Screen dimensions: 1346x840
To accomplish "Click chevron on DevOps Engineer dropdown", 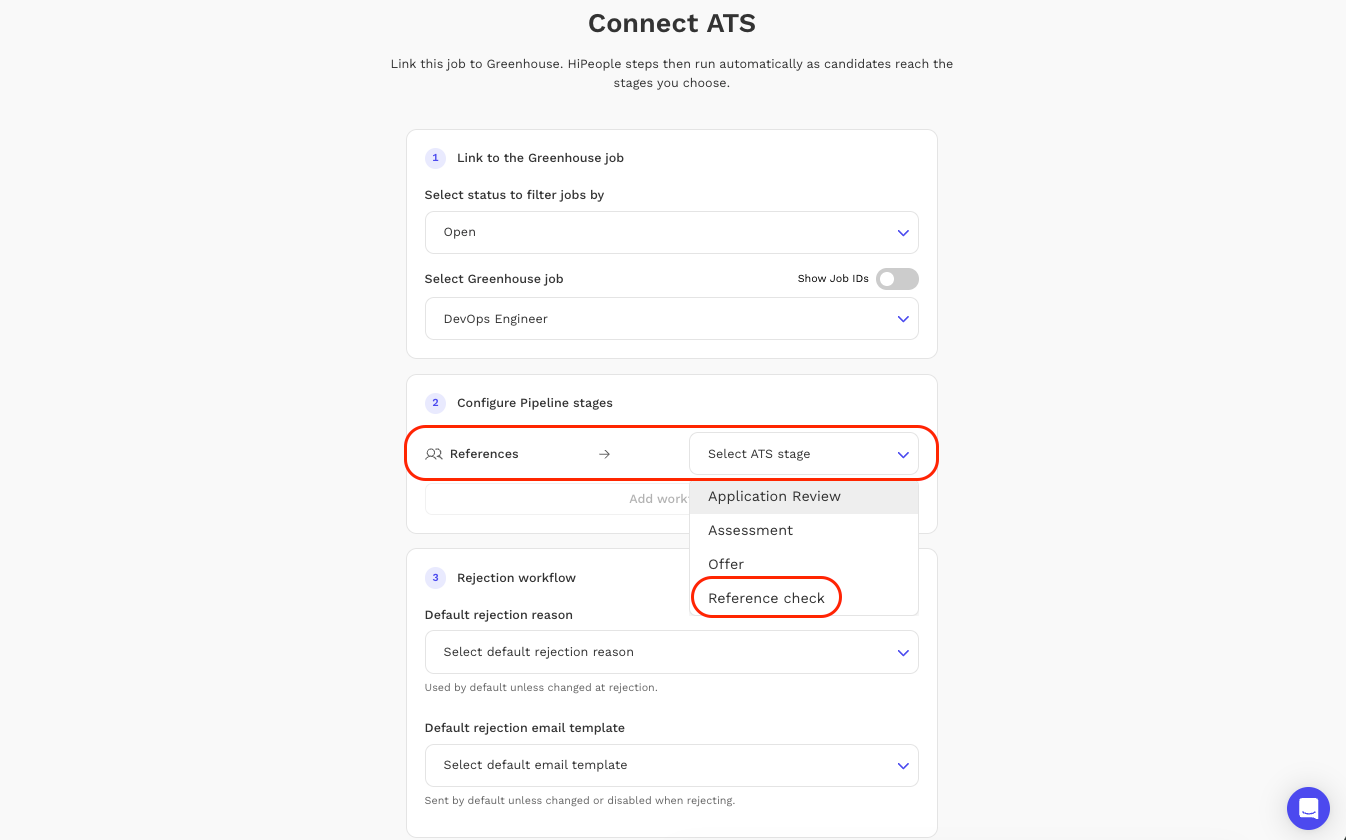I will (x=902, y=319).
